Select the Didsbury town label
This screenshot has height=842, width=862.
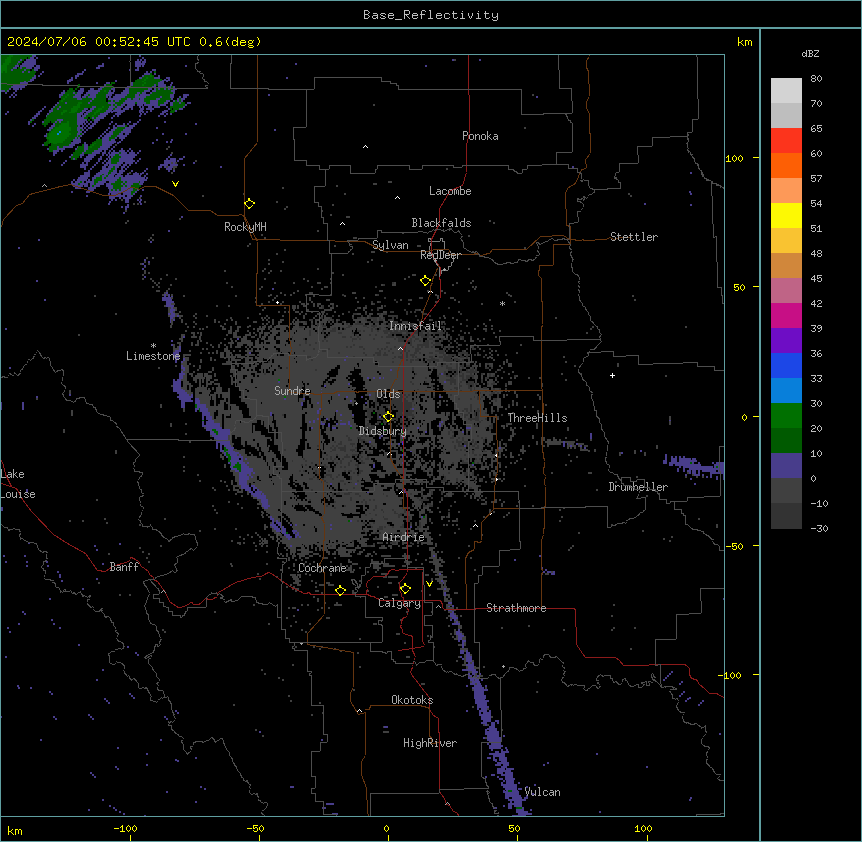383,431
